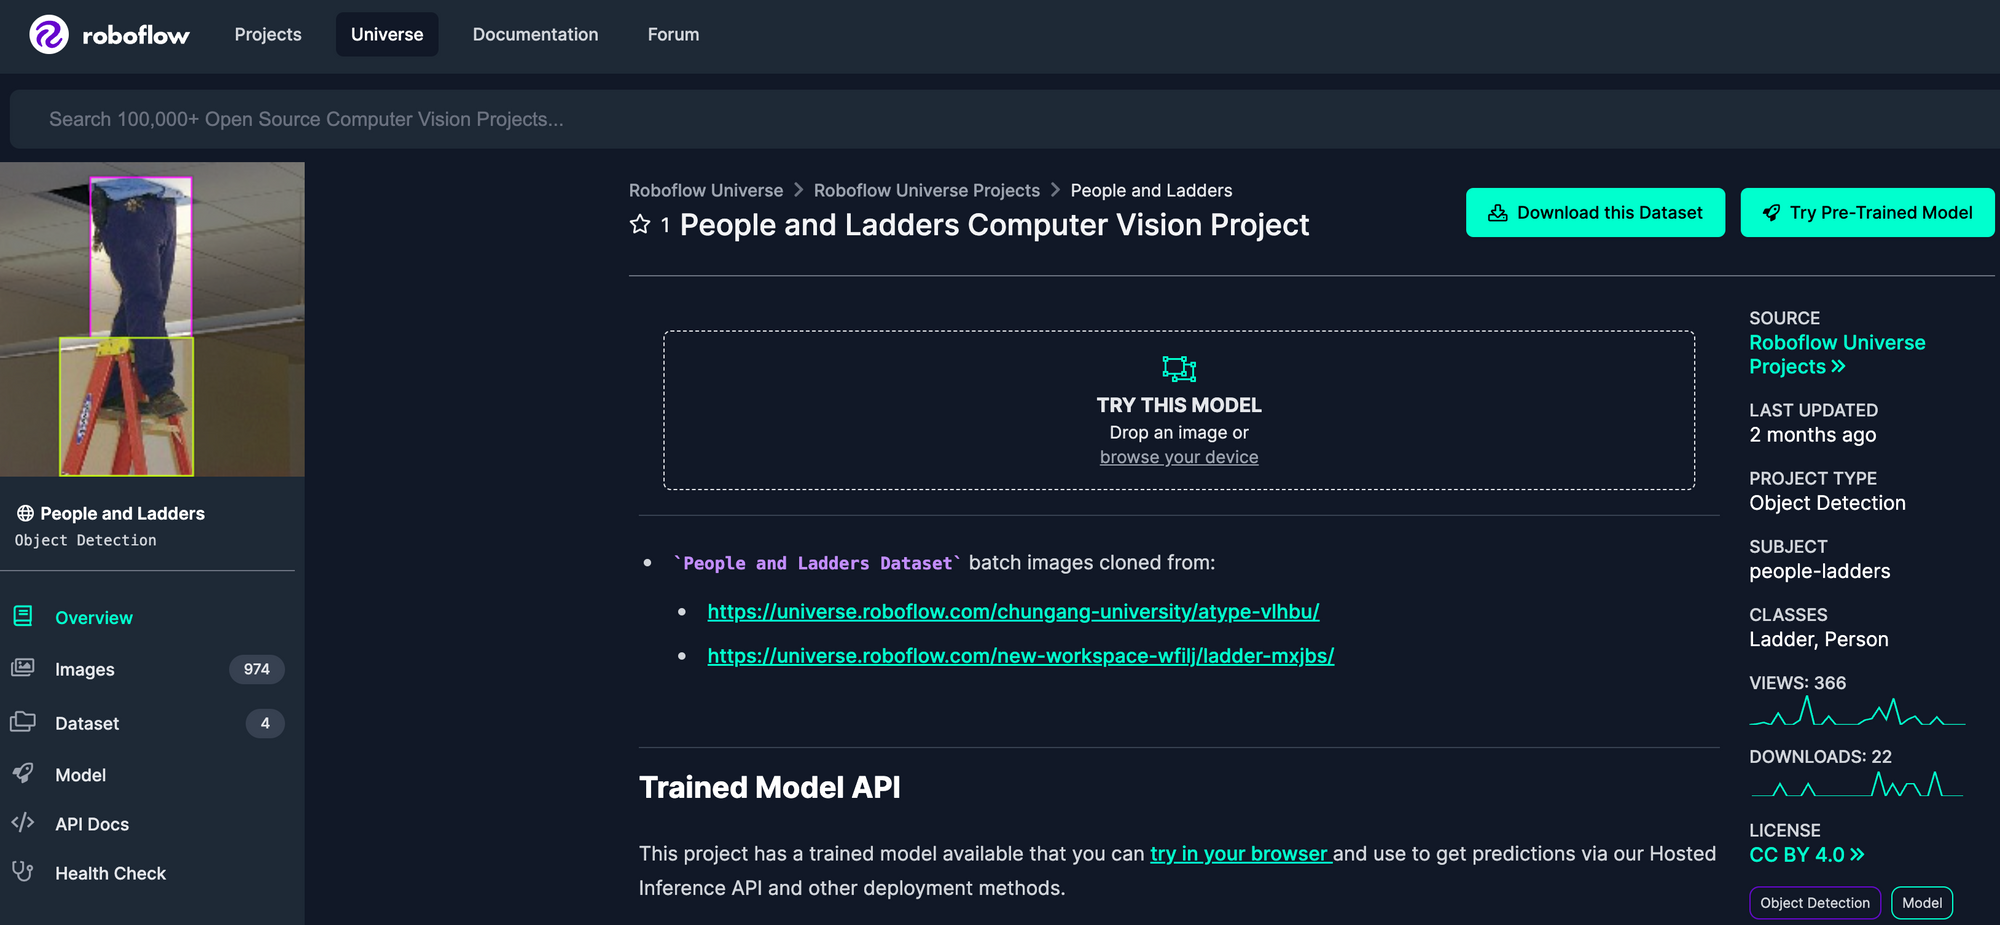Click the Images sidebar icon

(23, 668)
